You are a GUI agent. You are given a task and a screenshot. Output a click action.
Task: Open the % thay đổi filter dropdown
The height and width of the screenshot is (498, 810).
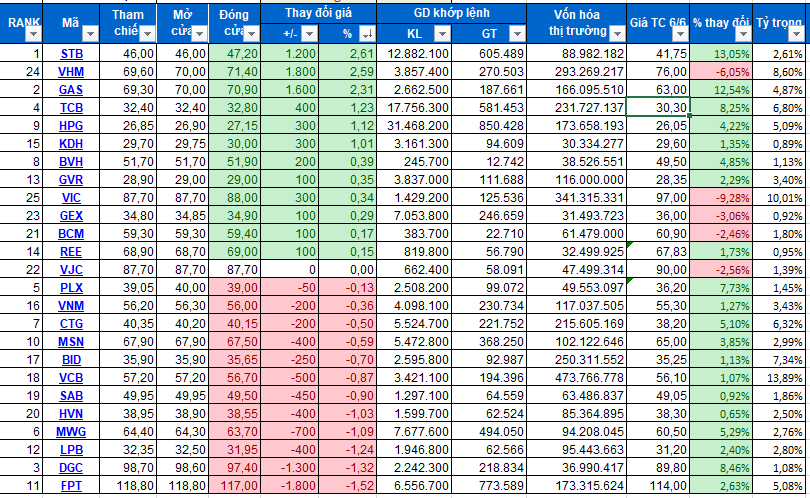(743, 34)
